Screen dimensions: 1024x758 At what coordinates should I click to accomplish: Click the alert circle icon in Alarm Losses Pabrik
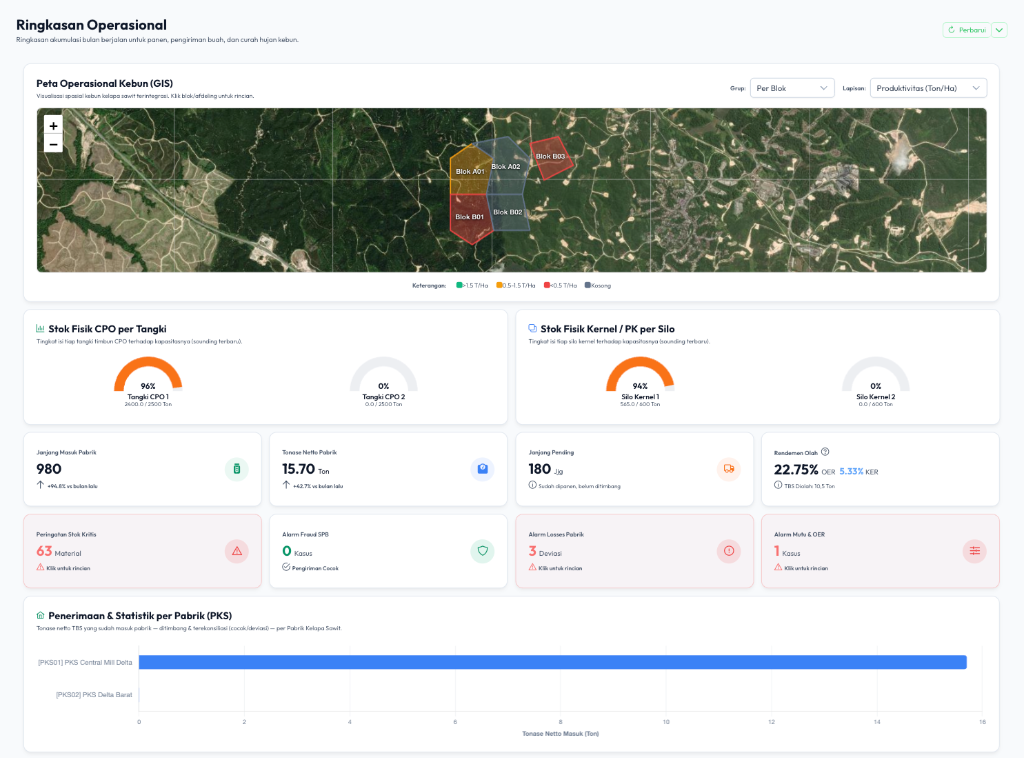tap(729, 551)
